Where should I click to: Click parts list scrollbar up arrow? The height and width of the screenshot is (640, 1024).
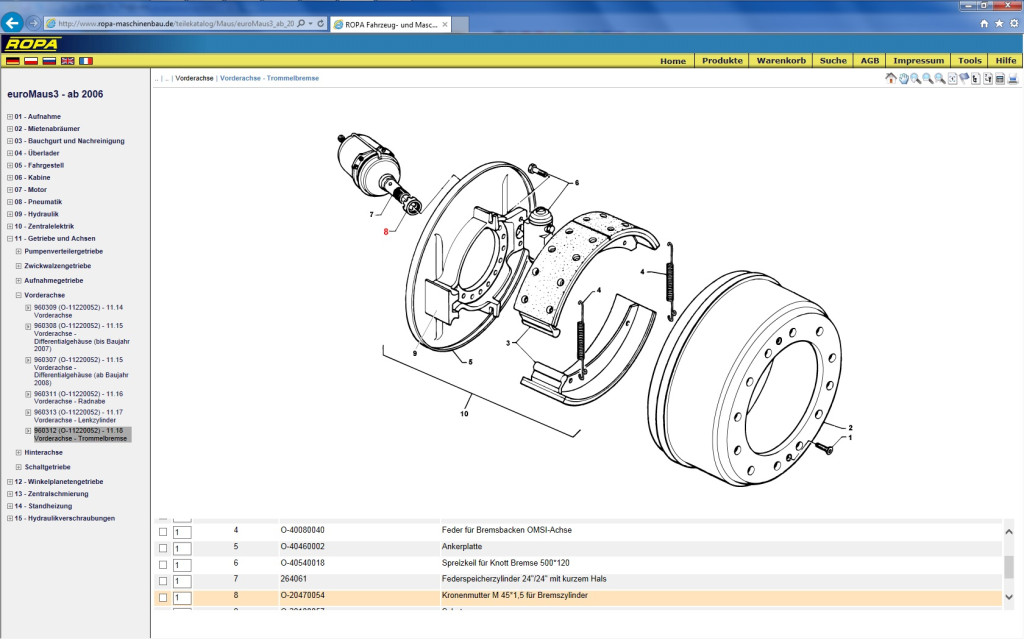pos(1009,532)
